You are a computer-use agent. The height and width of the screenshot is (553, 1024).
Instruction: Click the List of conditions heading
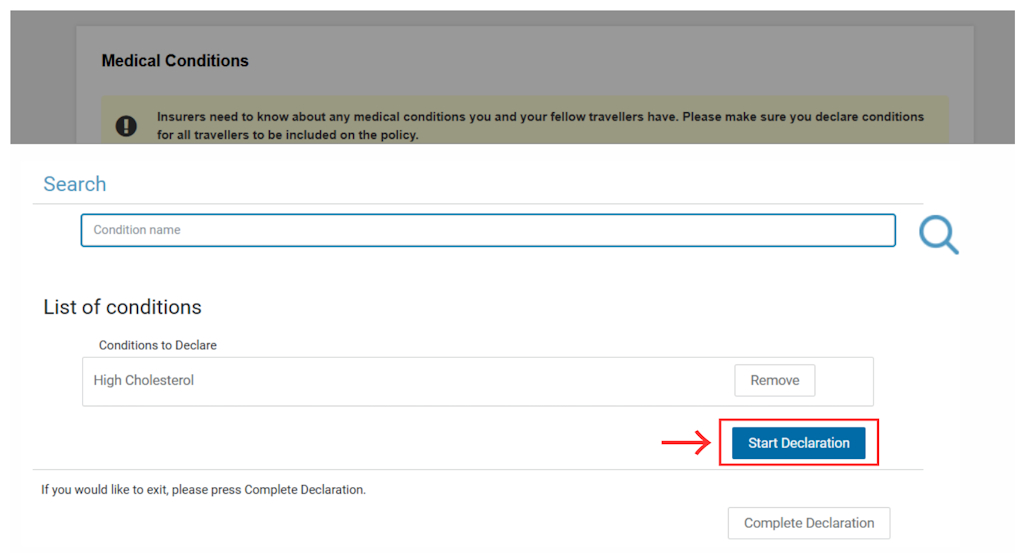click(122, 307)
